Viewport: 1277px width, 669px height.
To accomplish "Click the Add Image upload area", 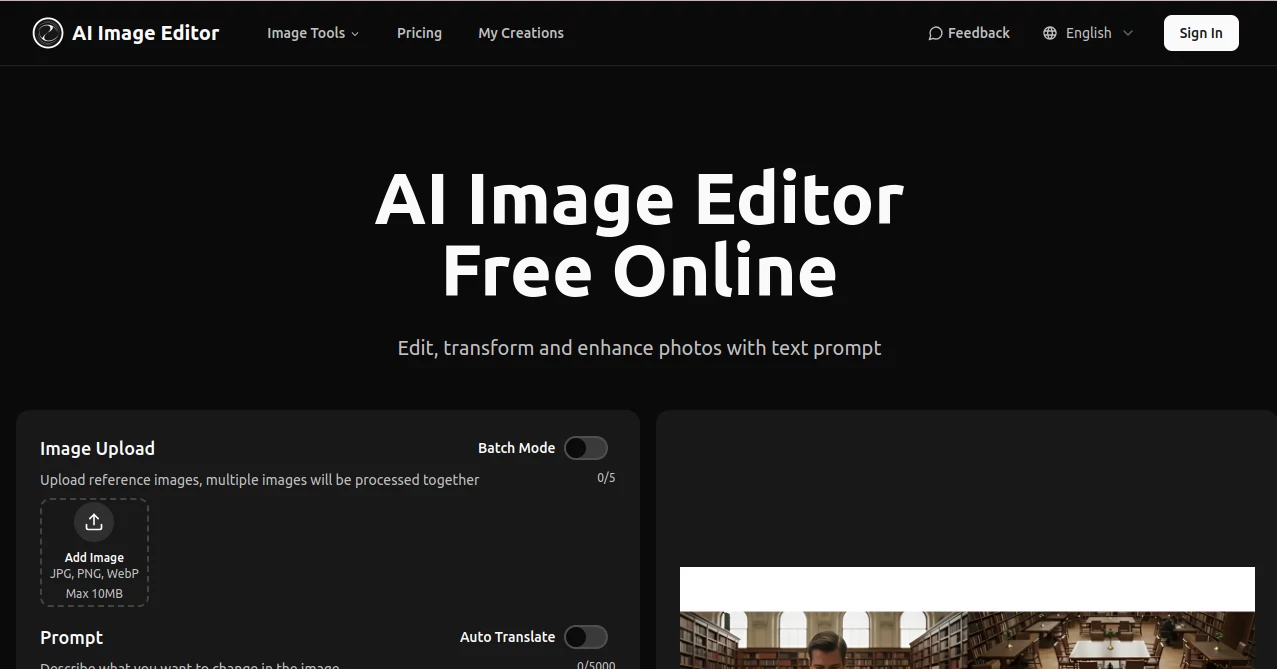I will click(94, 552).
